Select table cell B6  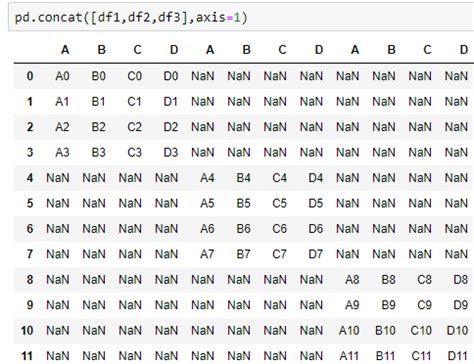click(x=244, y=229)
